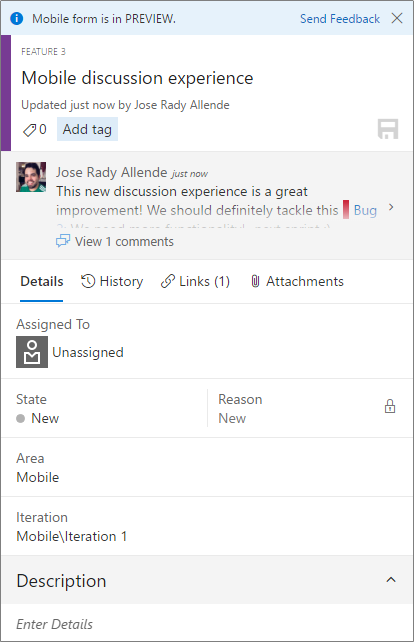Open View 1 comments
414x642 pixels.
click(124, 242)
